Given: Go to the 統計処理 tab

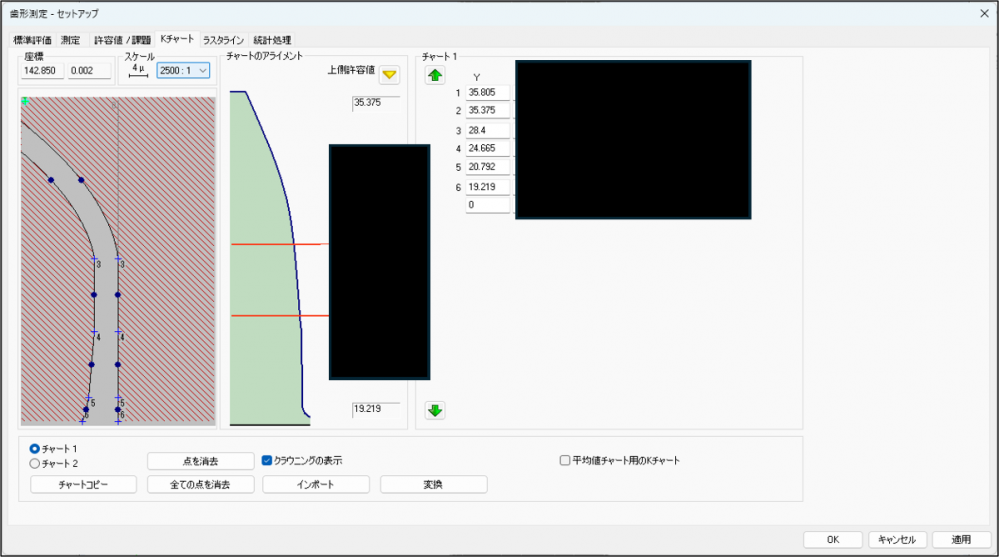Looking at the screenshot, I should pyautogui.click(x=272, y=40).
